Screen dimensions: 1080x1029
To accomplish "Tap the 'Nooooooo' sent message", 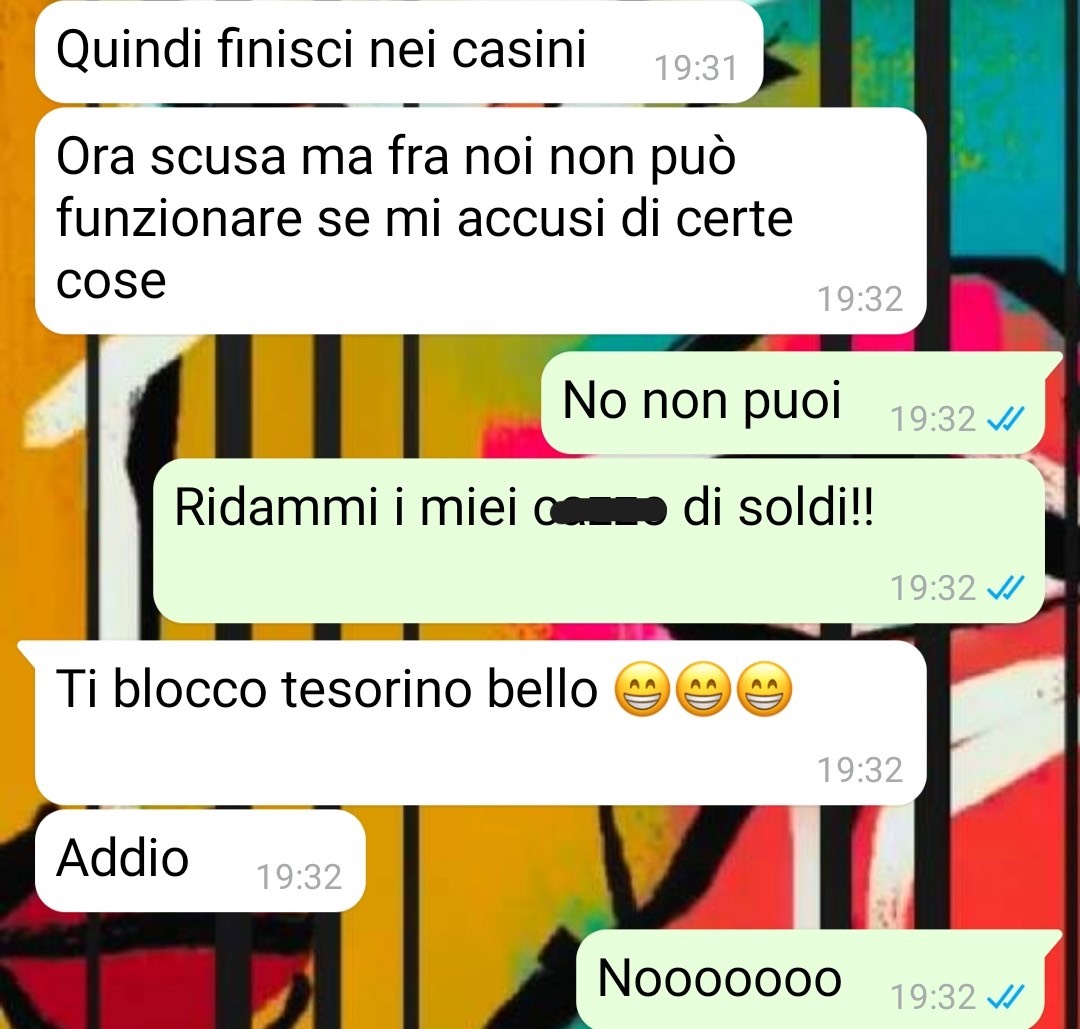I will [x=811, y=979].
